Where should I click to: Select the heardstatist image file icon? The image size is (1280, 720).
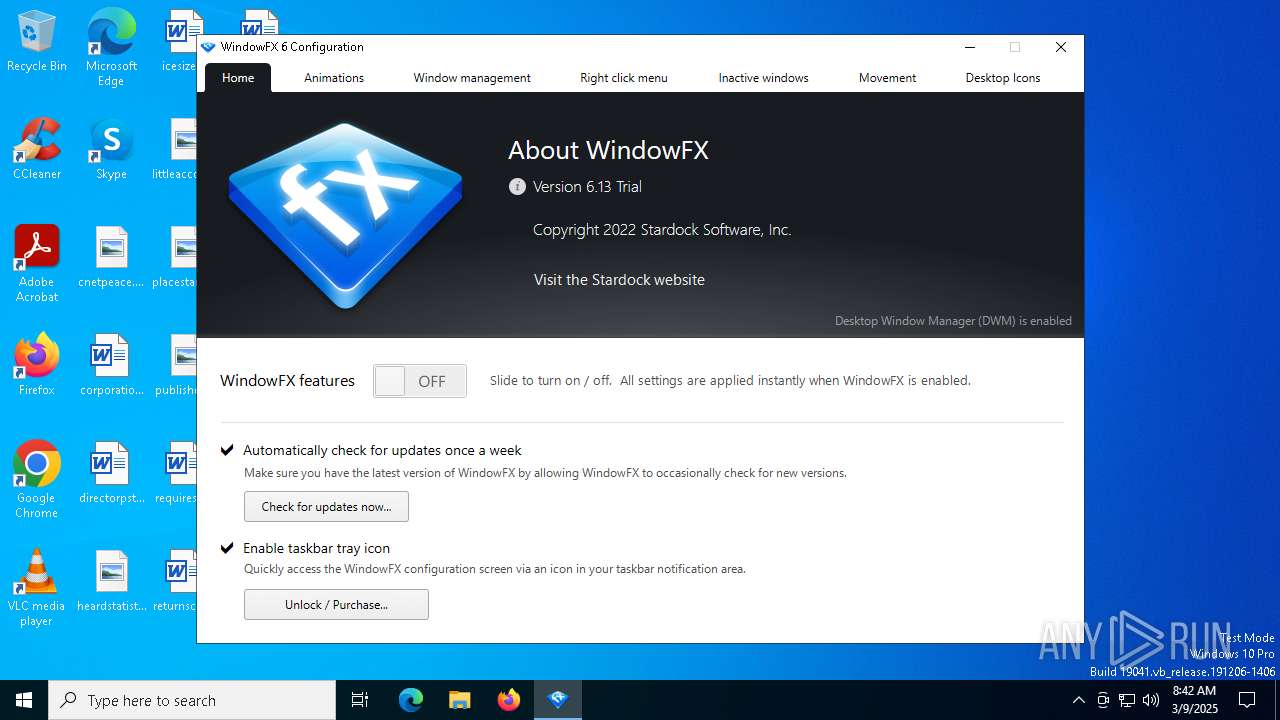[111, 582]
